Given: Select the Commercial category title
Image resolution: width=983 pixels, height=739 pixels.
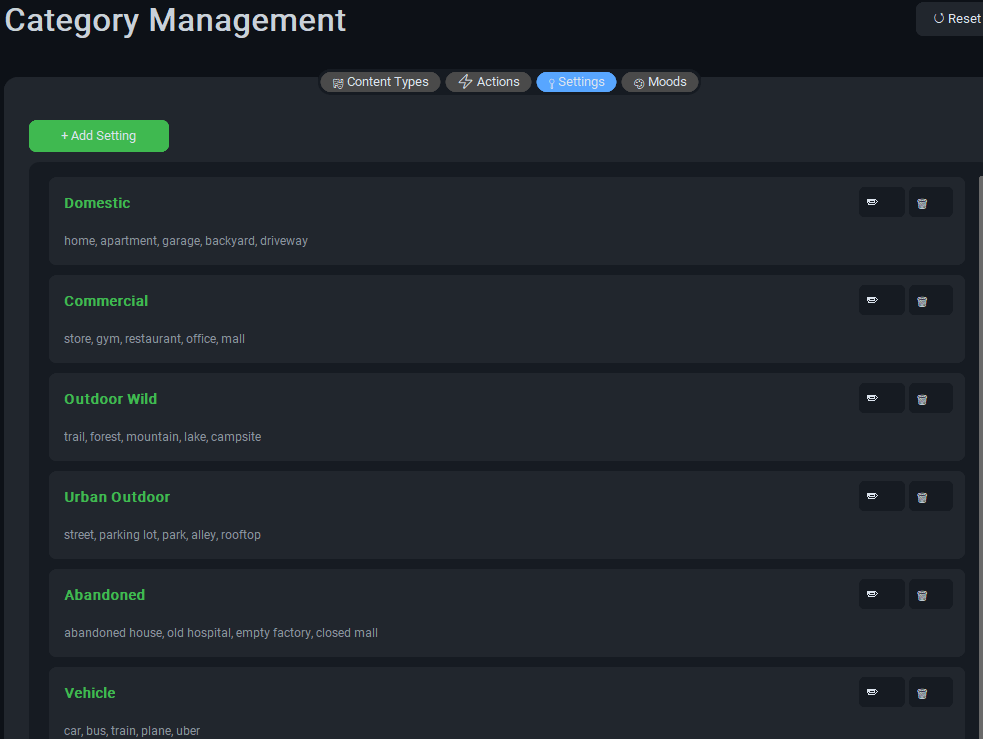Looking at the screenshot, I should click(x=106, y=301).
